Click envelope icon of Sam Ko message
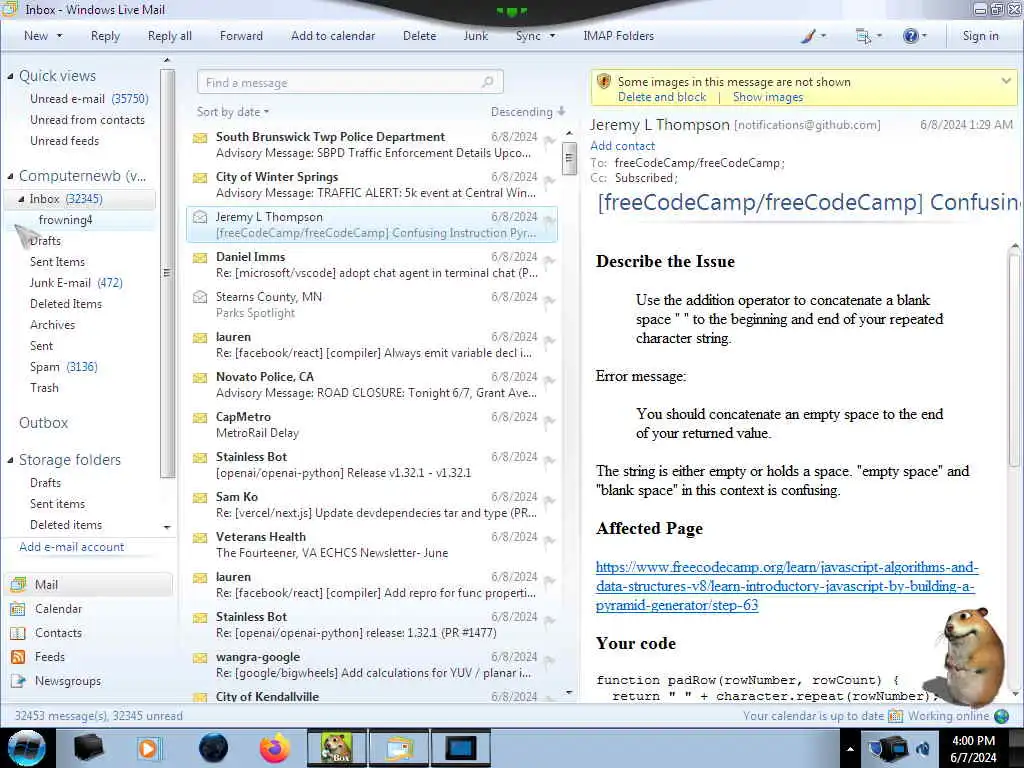1024x768 pixels. [x=200, y=498]
